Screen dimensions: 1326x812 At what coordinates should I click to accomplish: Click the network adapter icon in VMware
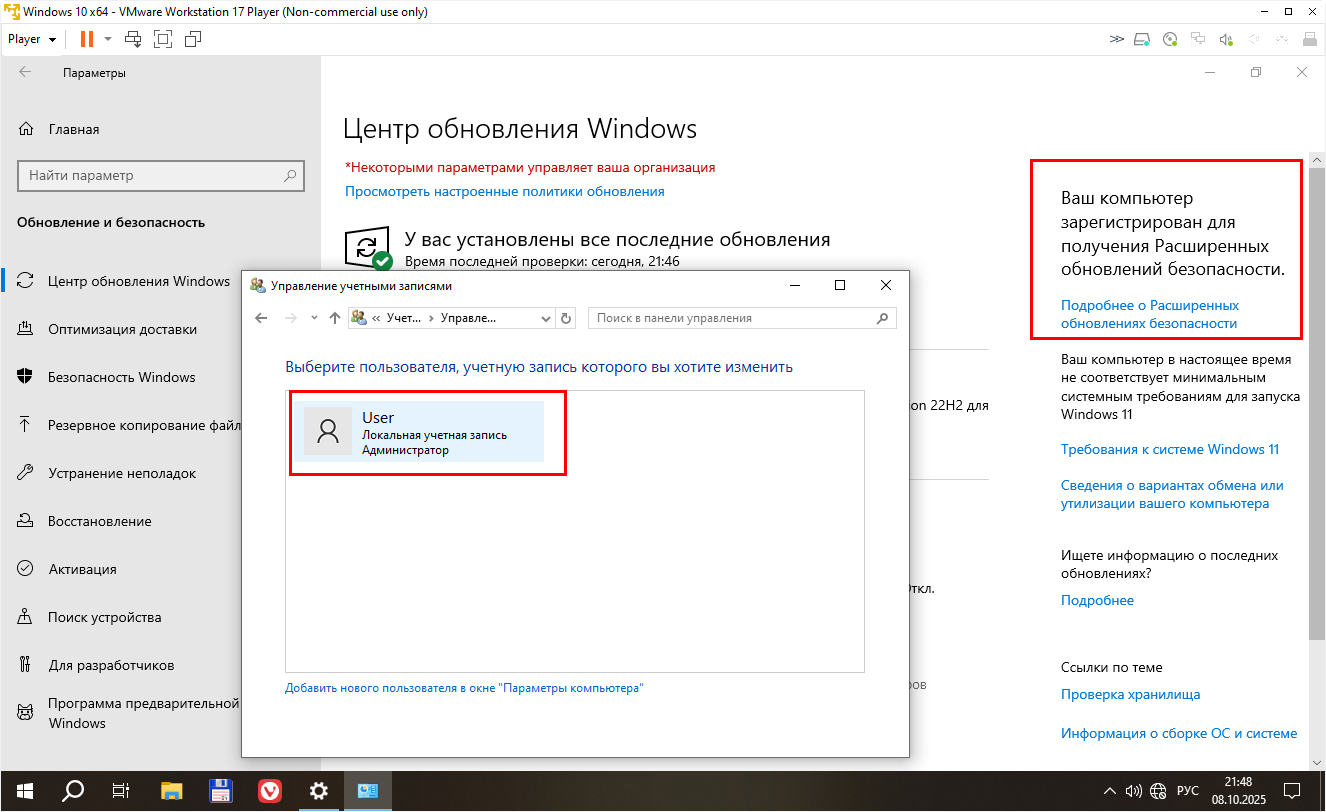[1199, 39]
